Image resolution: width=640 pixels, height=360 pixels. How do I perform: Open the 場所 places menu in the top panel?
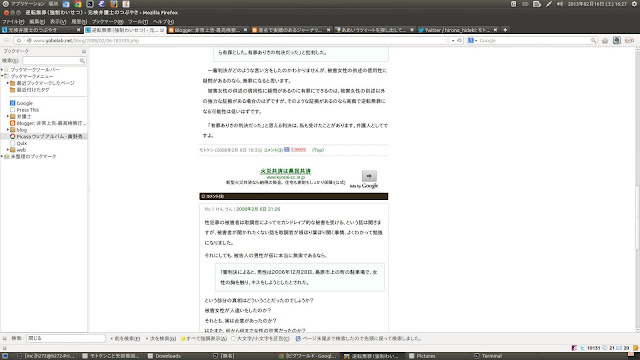pyautogui.click(x=53, y=4)
